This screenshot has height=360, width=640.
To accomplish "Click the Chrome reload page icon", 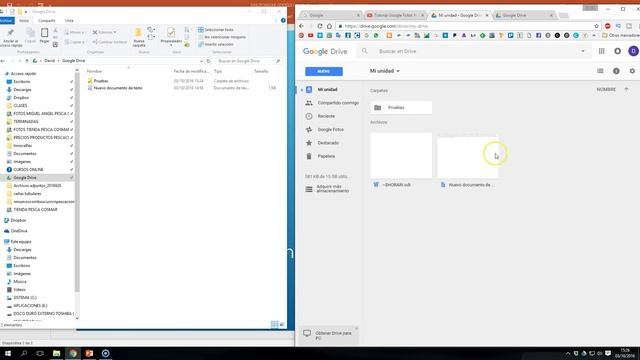I will tap(320, 26).
